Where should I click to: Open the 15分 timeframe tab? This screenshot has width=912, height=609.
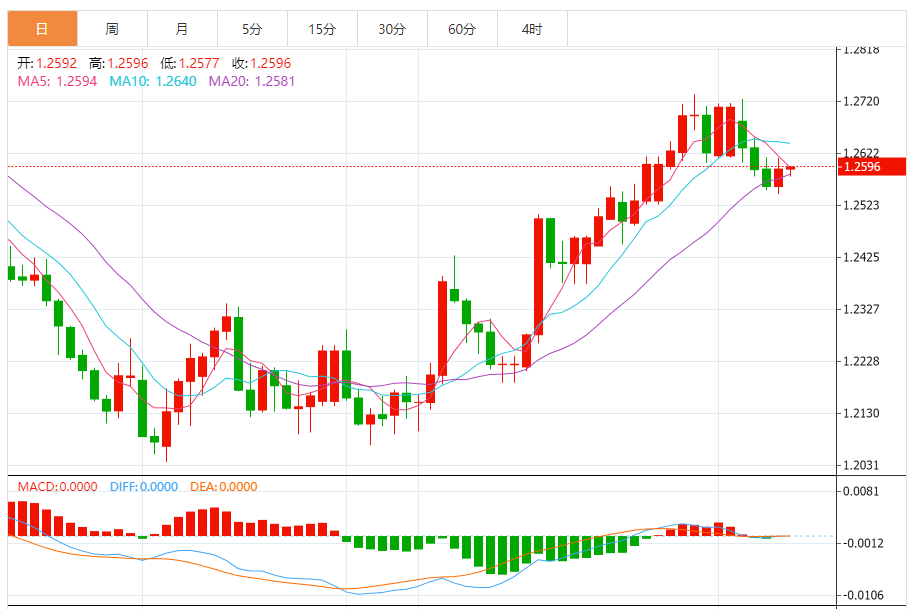point(322,29)
